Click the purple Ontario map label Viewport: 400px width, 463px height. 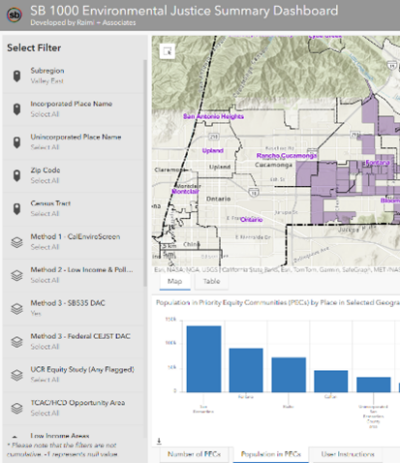point(252,220)
